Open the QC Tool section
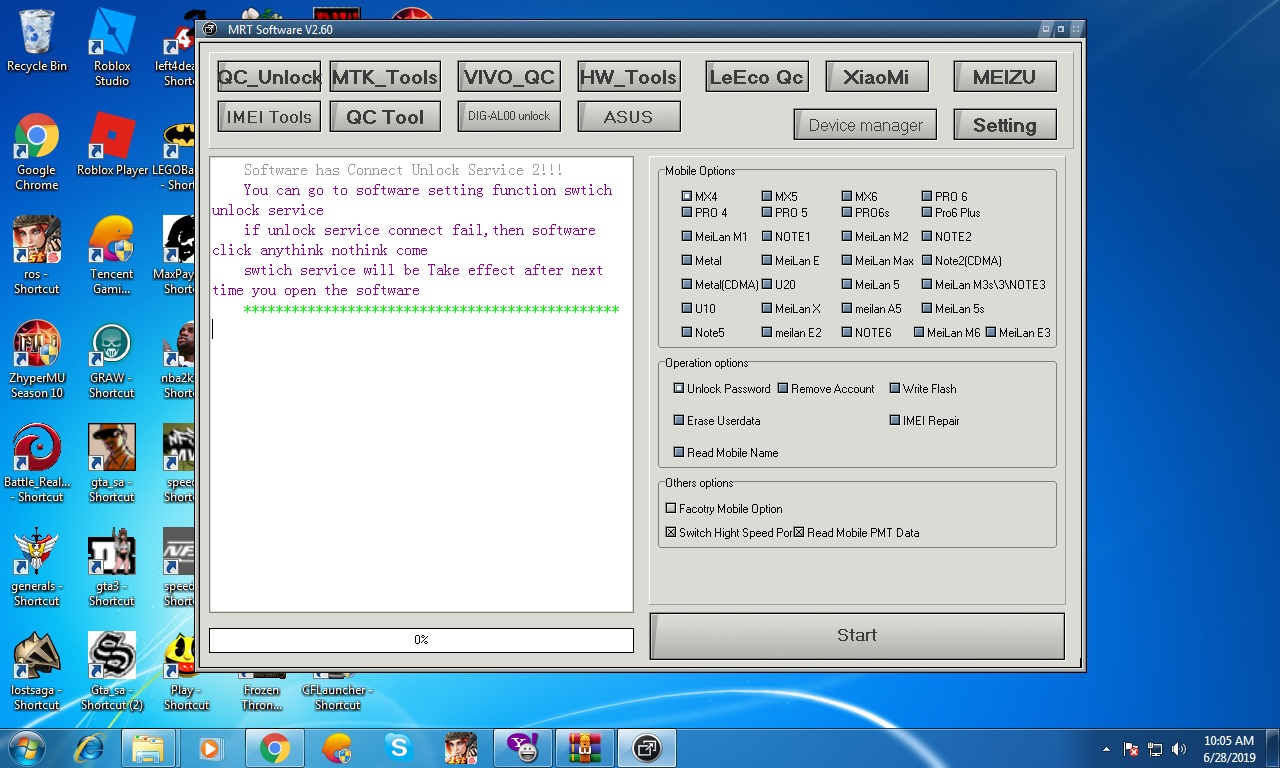Viewport: 1280px width, 768px height. (x=385, y=117)
